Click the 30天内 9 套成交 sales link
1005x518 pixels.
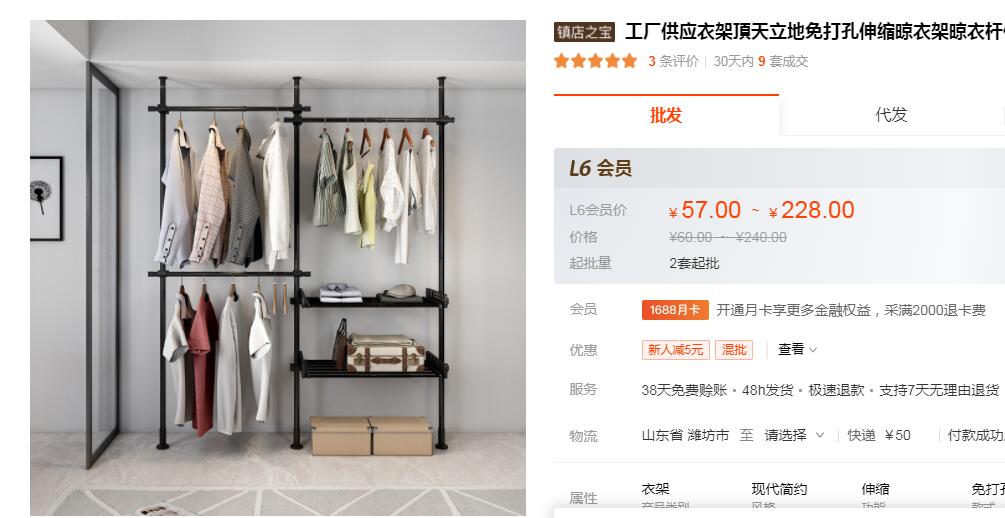[x=761, y=62]
